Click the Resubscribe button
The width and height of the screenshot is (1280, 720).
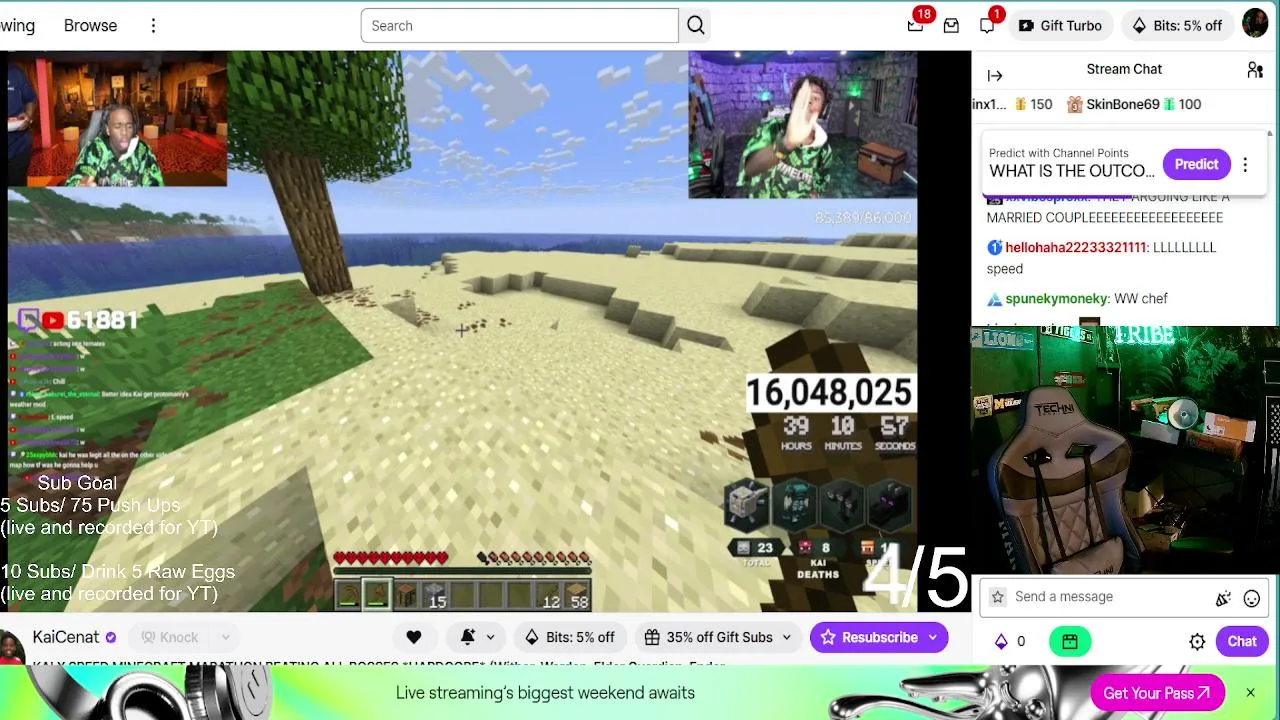tap(868, 638)
